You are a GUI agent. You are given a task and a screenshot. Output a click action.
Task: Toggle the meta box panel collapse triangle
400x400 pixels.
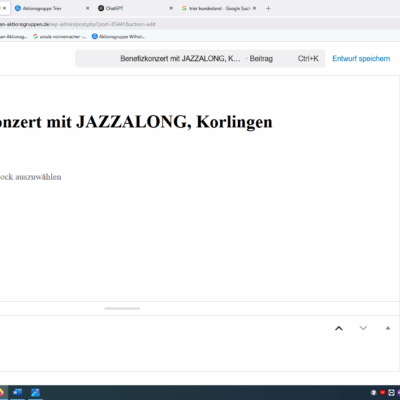(x=388, y=328)
